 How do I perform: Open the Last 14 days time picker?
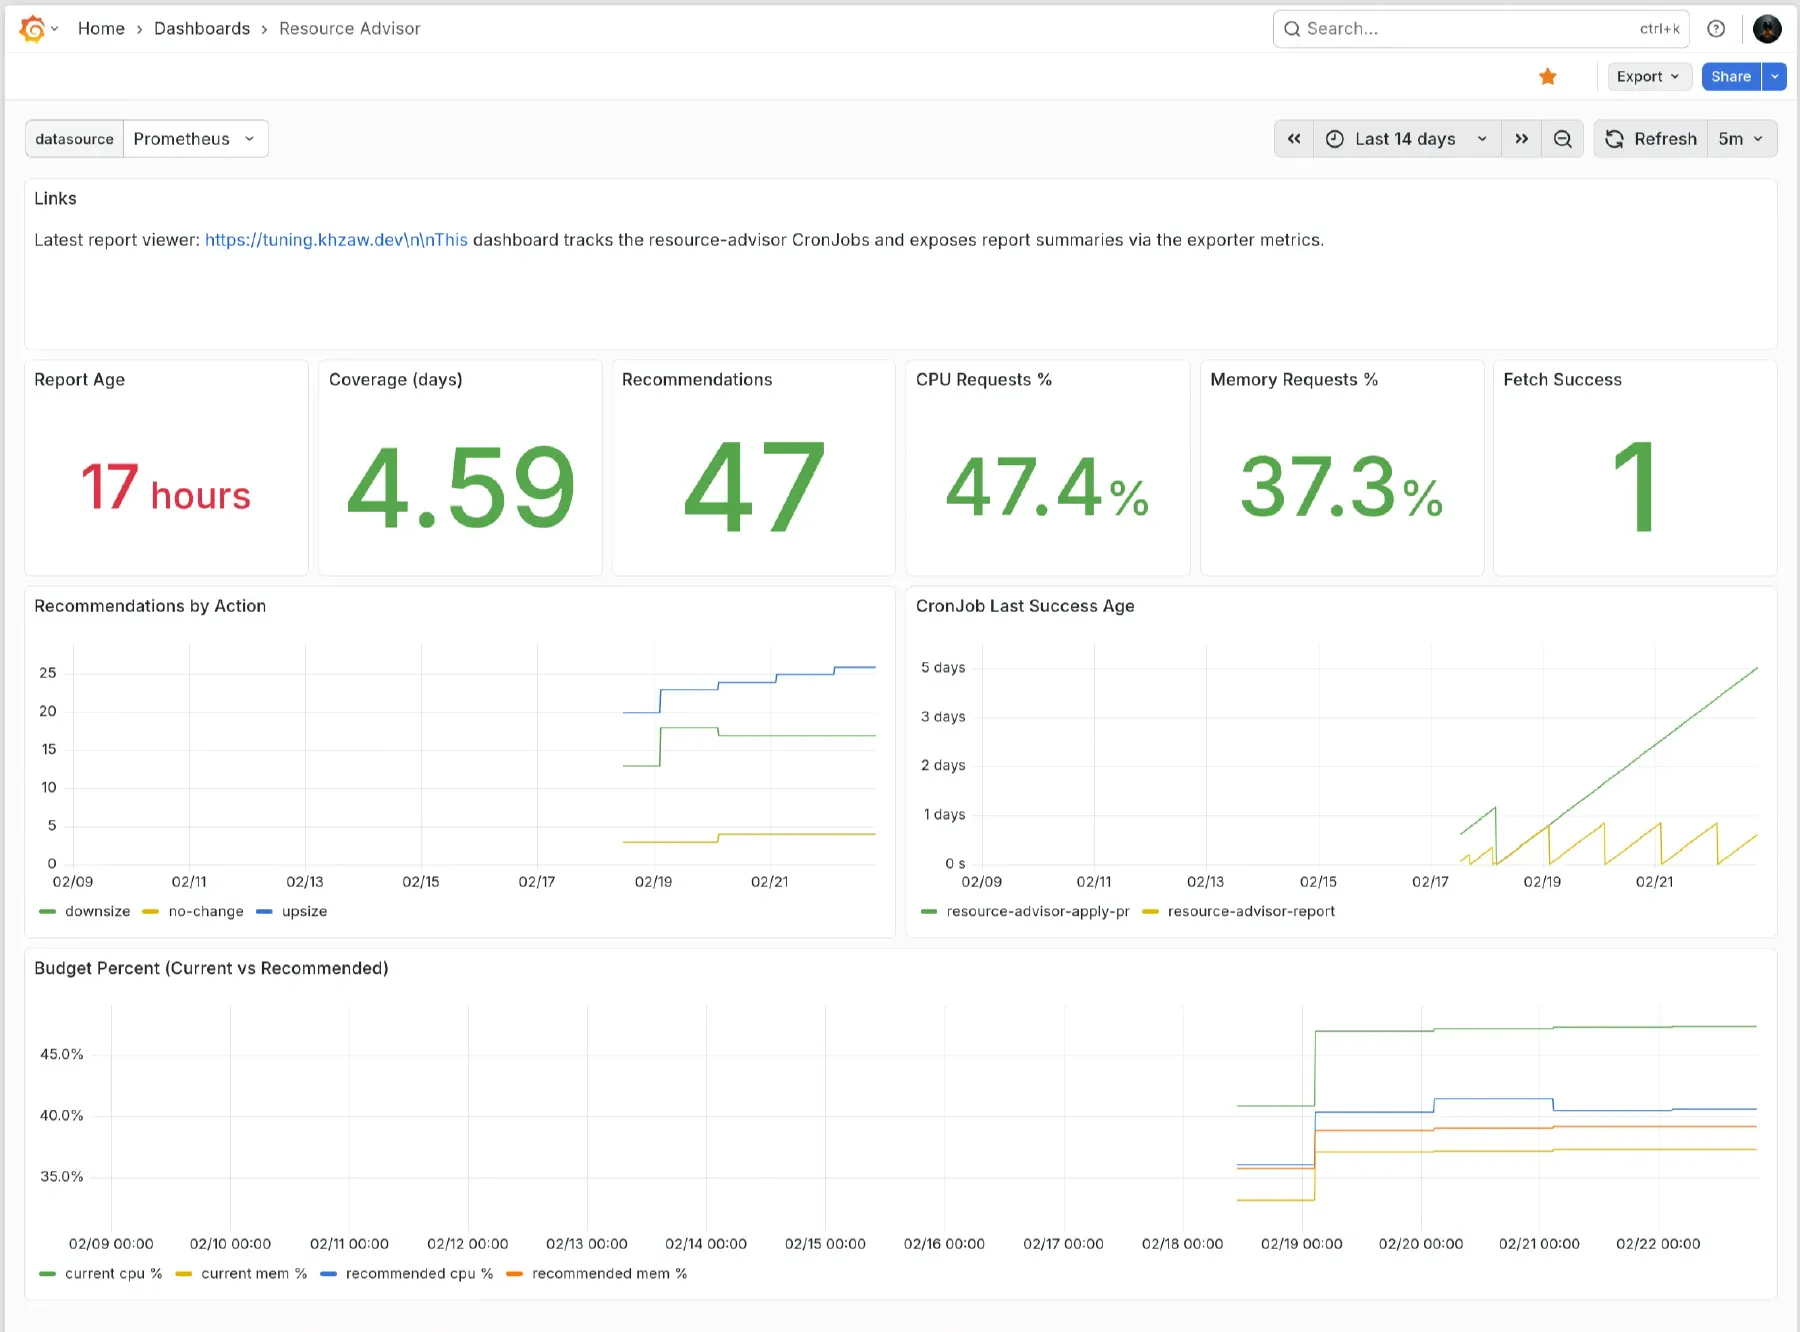(x=1404, y=139)
